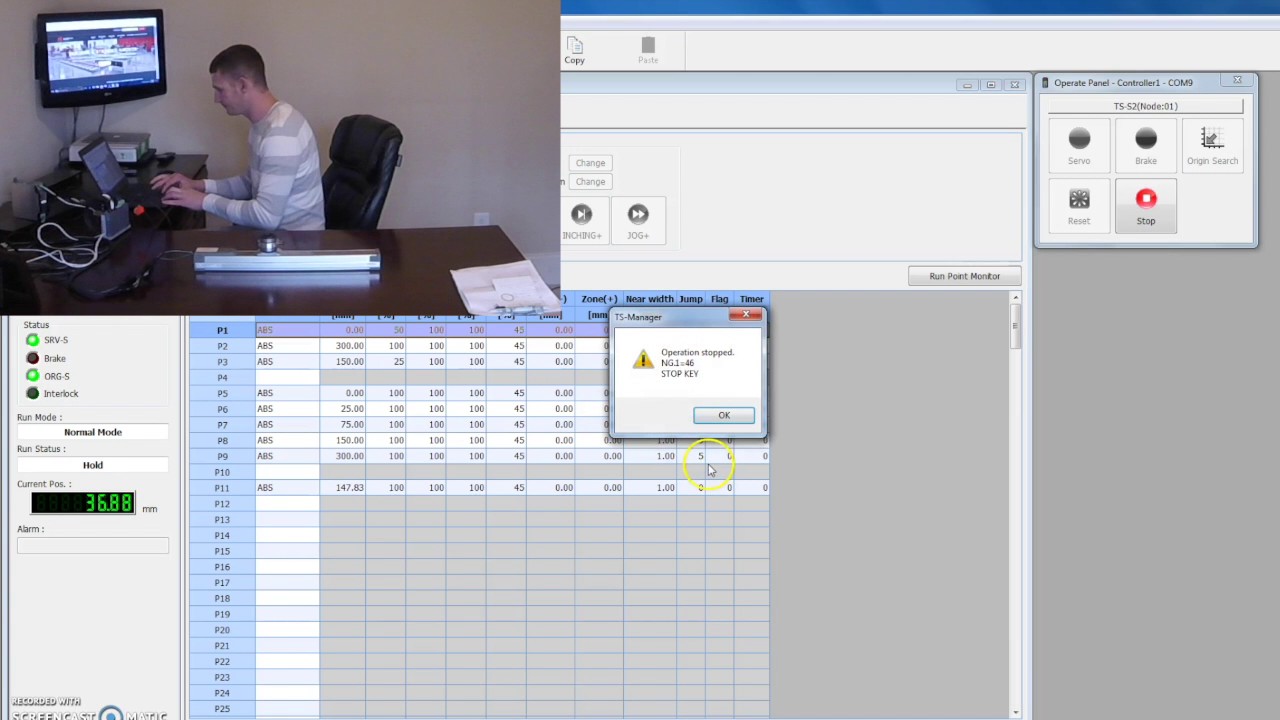Click position value 147.83 in row P11
This screenshot has height=720, width=1280.
343,488
